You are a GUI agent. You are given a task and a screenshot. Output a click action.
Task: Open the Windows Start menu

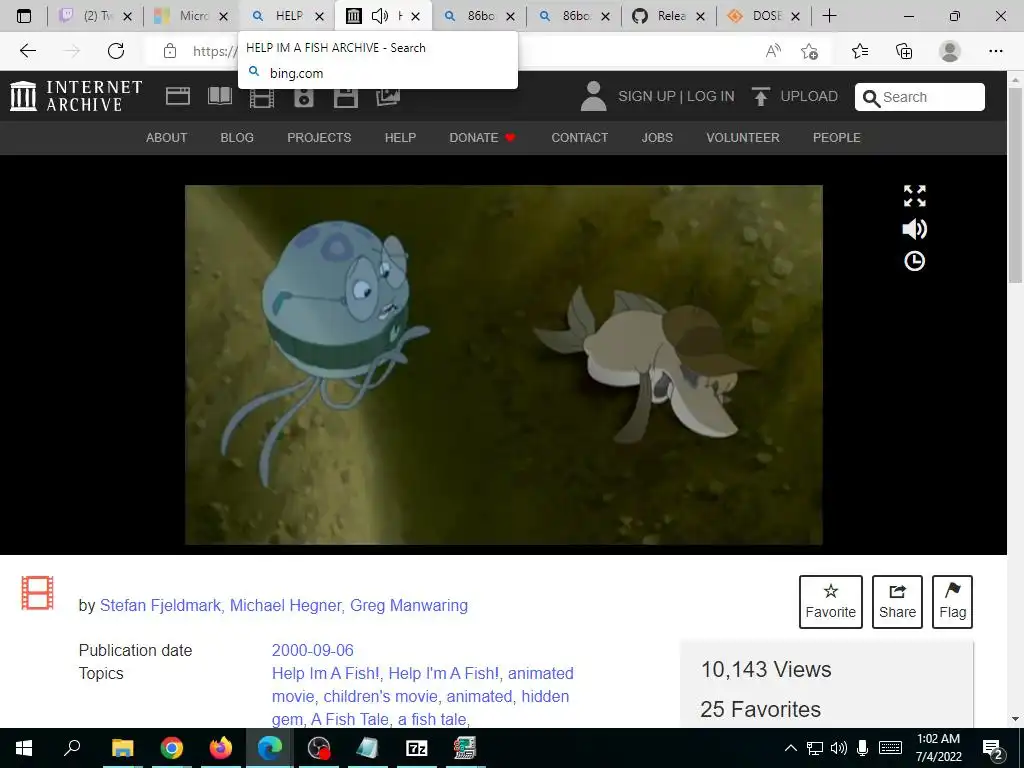click(x=24, y=748)
